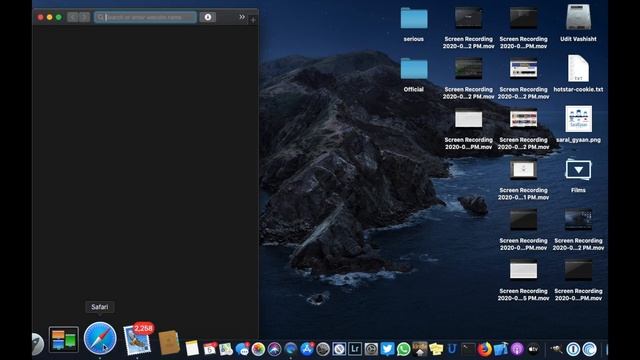The width and height of the screenshot is (640, 360).
Task: Select Screen Recording 2020-0...5 PM.mov file
Action: (x=523, y=271)
